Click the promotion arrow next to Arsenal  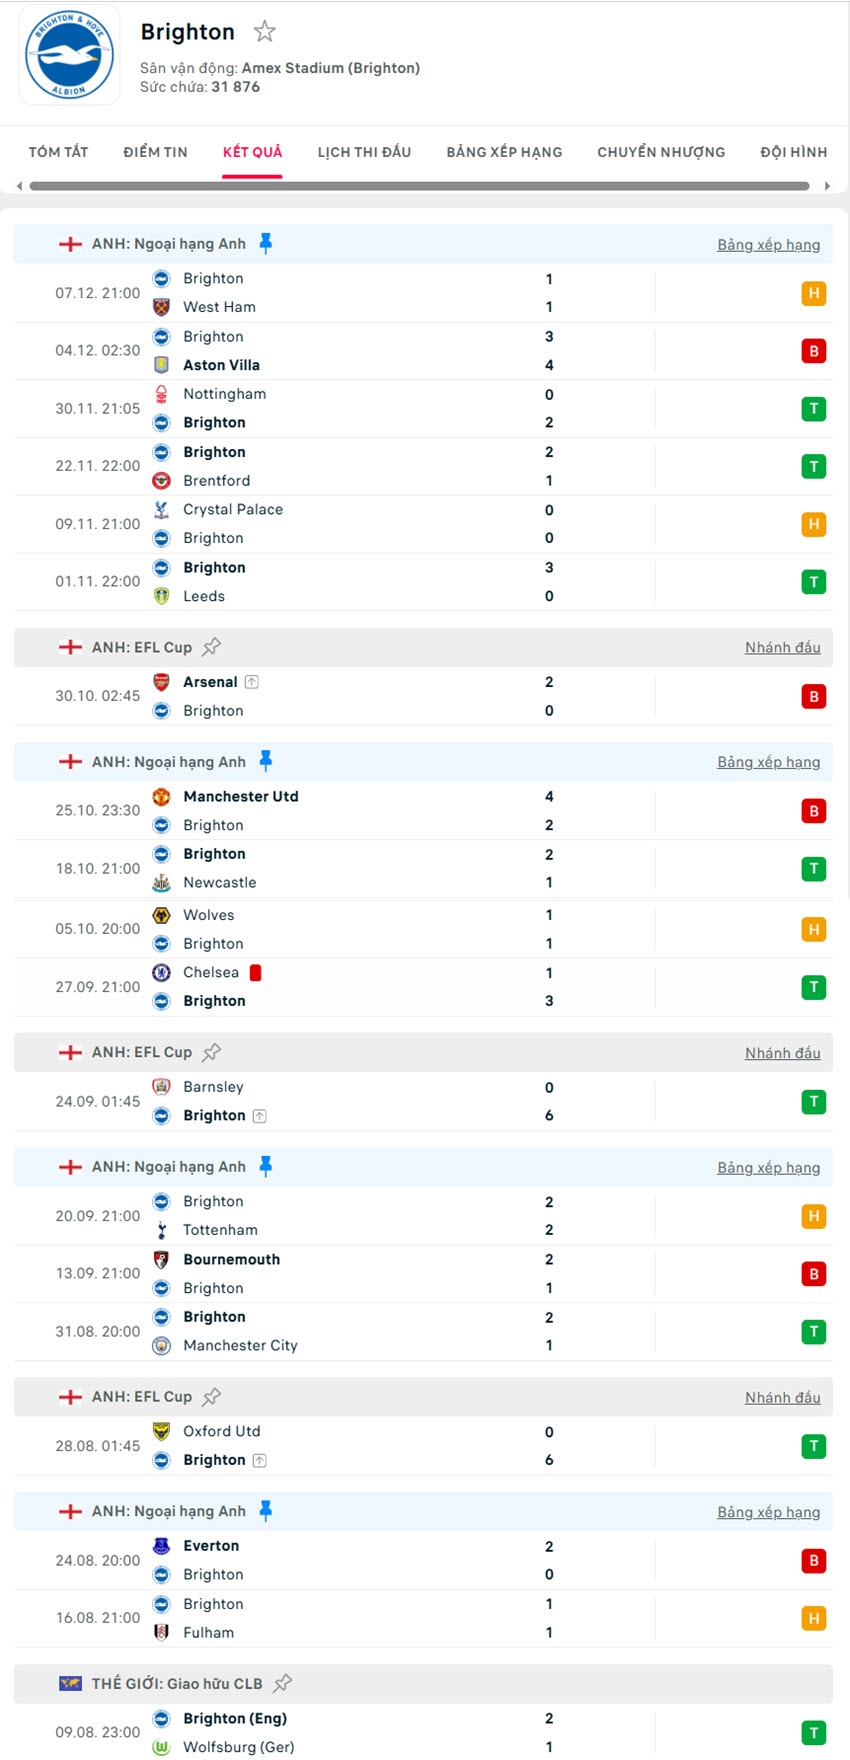[252, 681]
